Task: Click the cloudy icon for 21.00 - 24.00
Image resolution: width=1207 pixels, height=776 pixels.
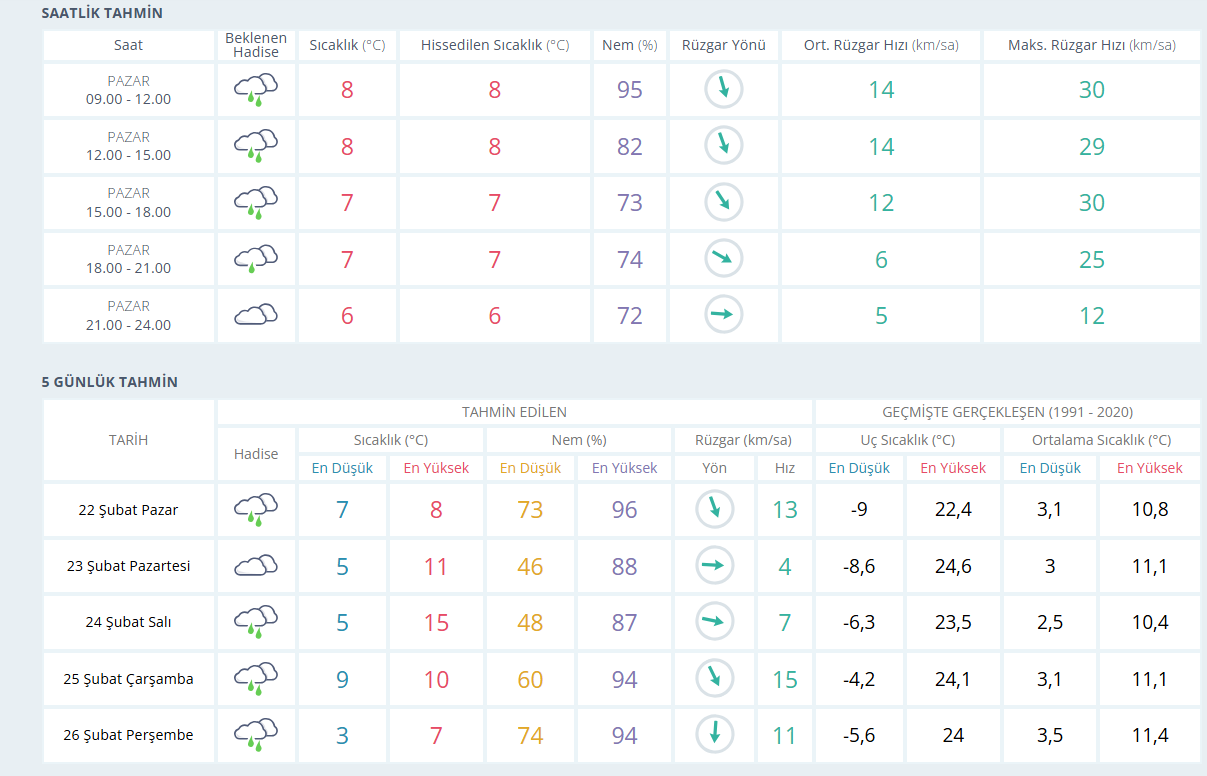Action: 256,316
